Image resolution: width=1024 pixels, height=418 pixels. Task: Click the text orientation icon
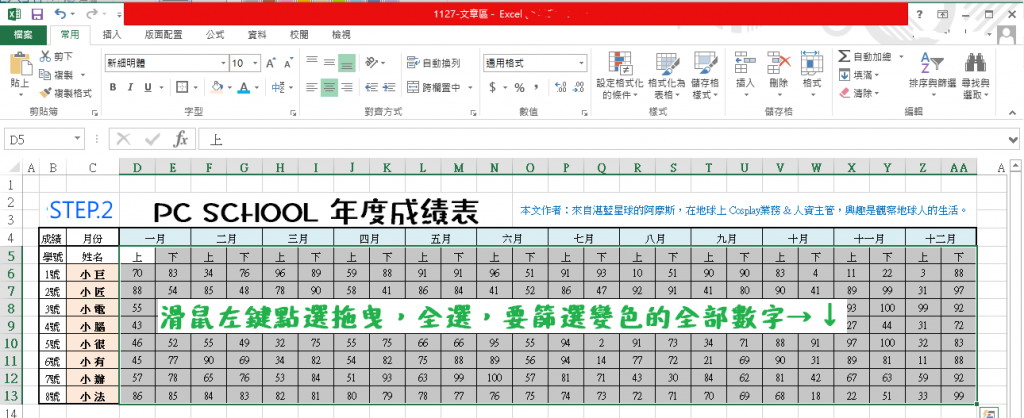pos(372,63)
